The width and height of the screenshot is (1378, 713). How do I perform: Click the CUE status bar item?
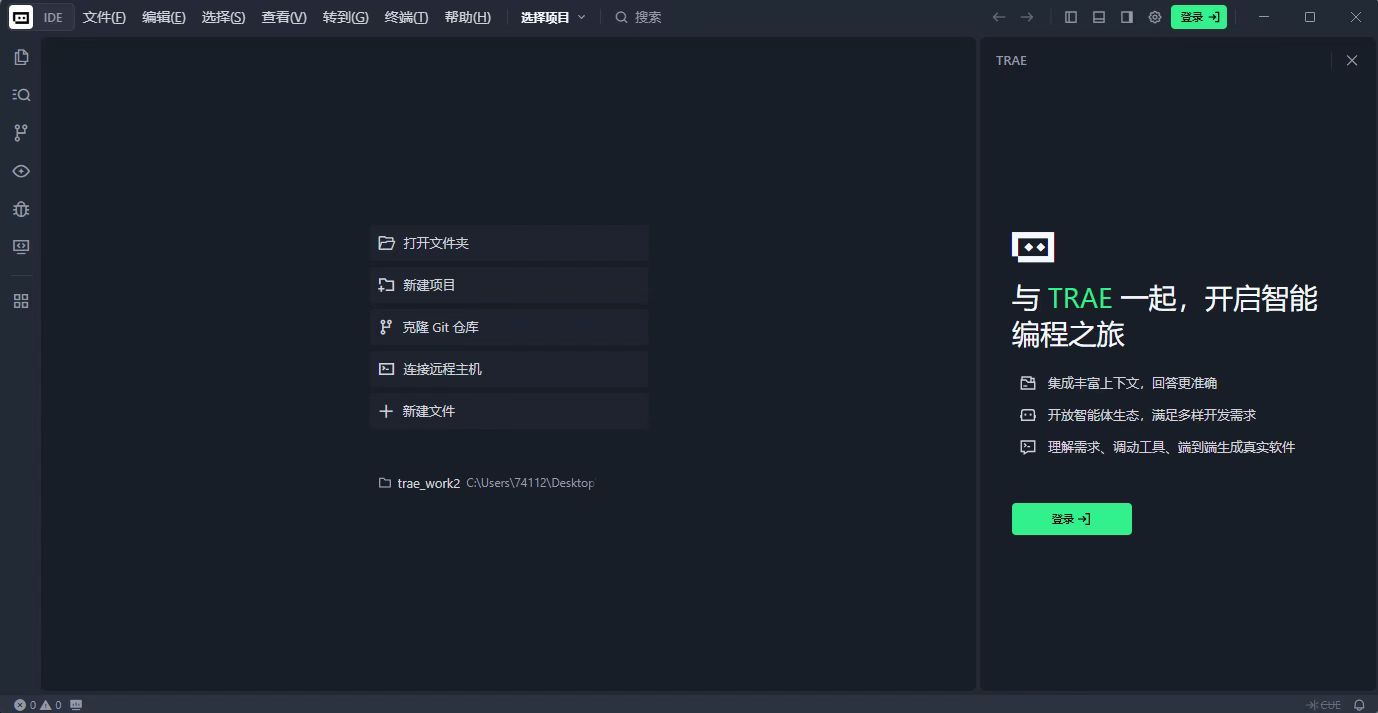pos(1323,705)
